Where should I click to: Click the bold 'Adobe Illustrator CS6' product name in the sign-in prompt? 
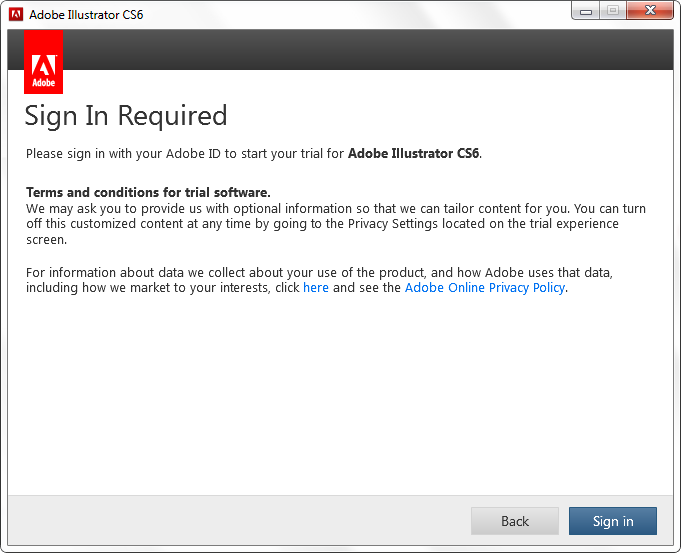[x=413, y=153]
